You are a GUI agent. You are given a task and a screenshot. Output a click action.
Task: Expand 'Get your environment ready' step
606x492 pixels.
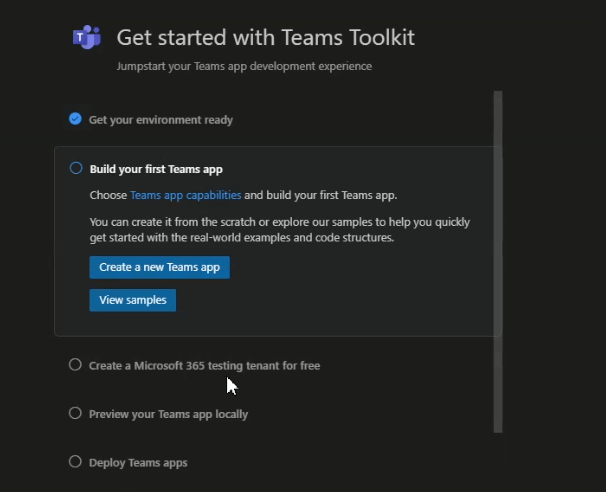click(x=161, y=120)
